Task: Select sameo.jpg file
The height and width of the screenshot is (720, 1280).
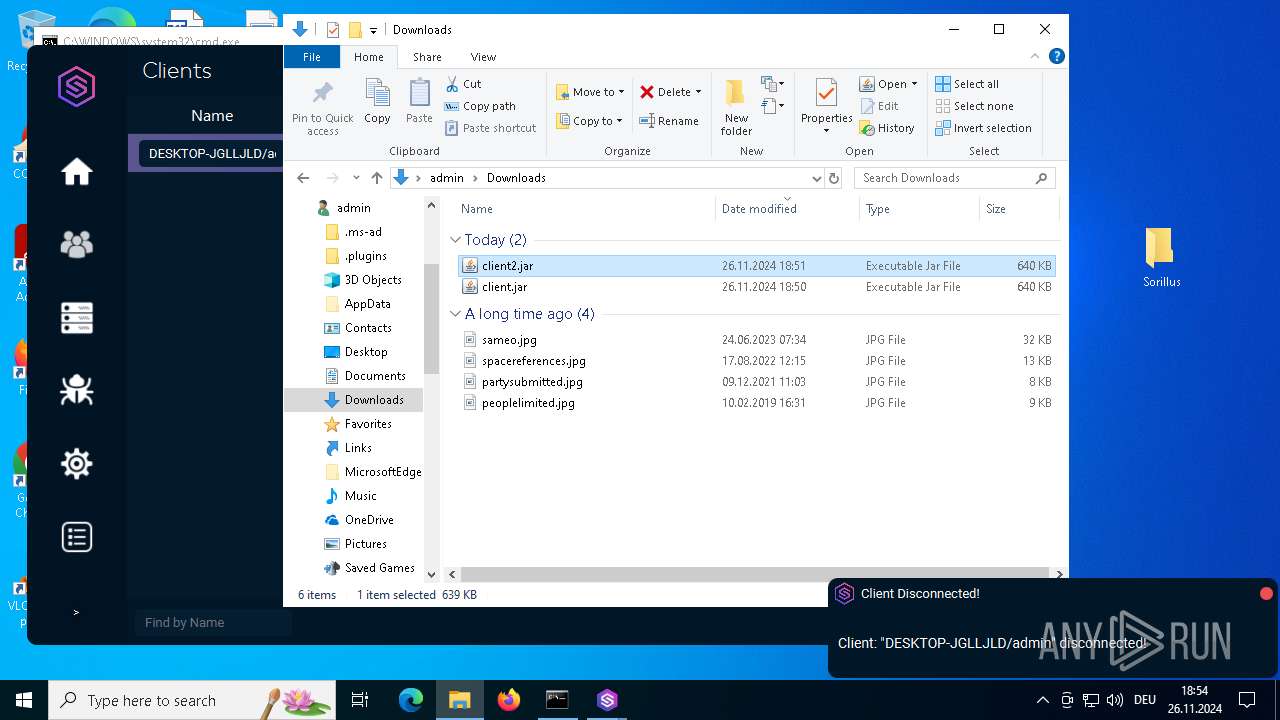Action: (x=756, y=340)
